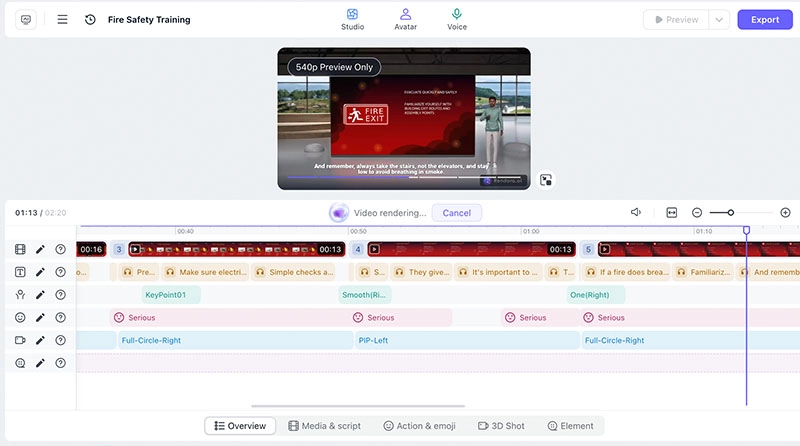The height and width of the screenshot is (446, 800).
Task: Mute the timeline volume speaker
Action: tap(636, 212)
